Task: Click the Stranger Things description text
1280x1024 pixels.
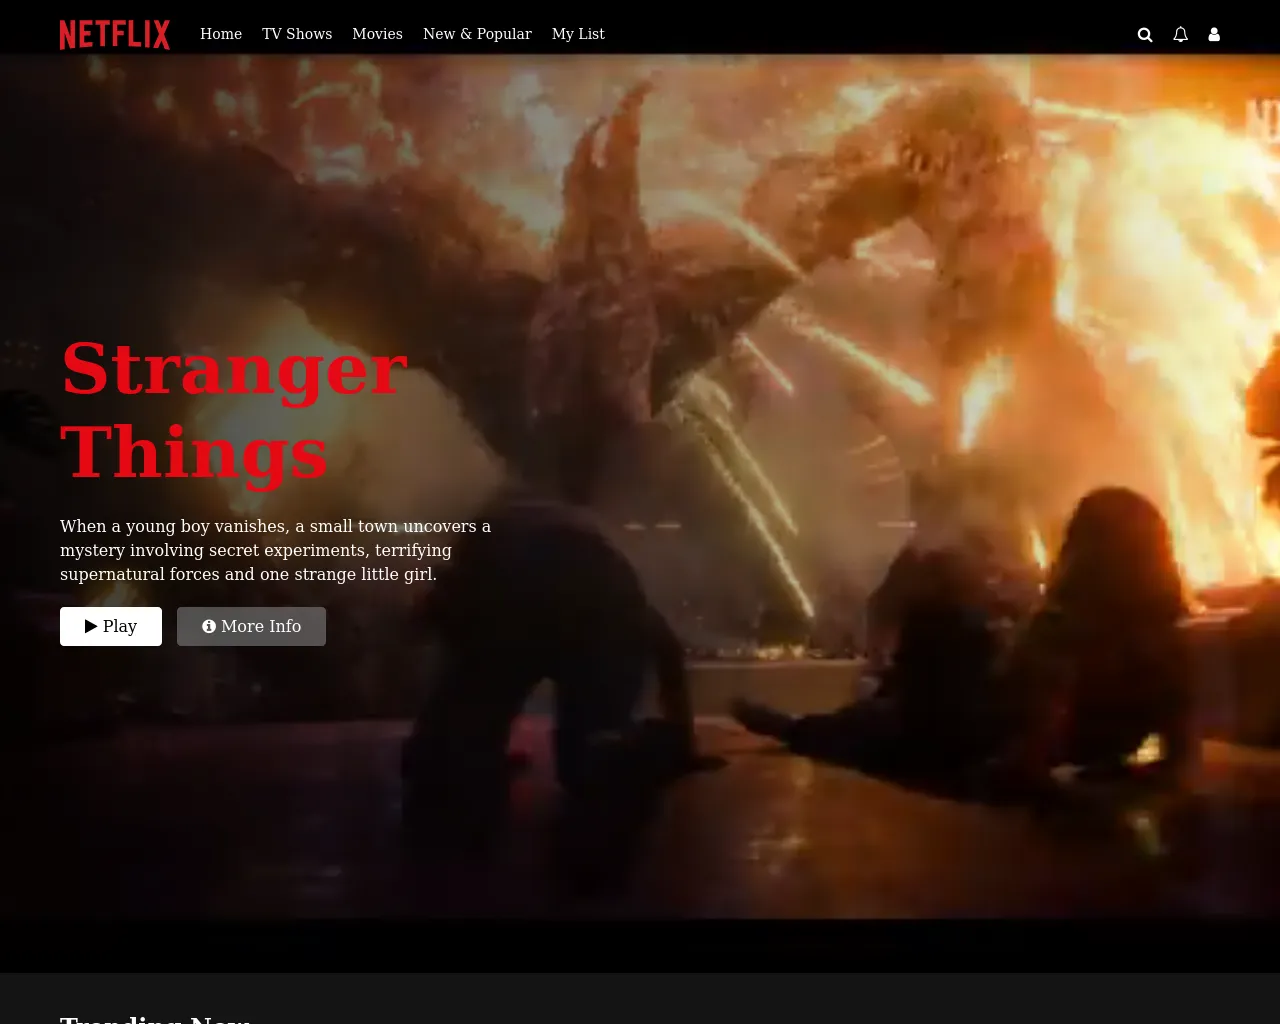Action: tap(276, 550)
